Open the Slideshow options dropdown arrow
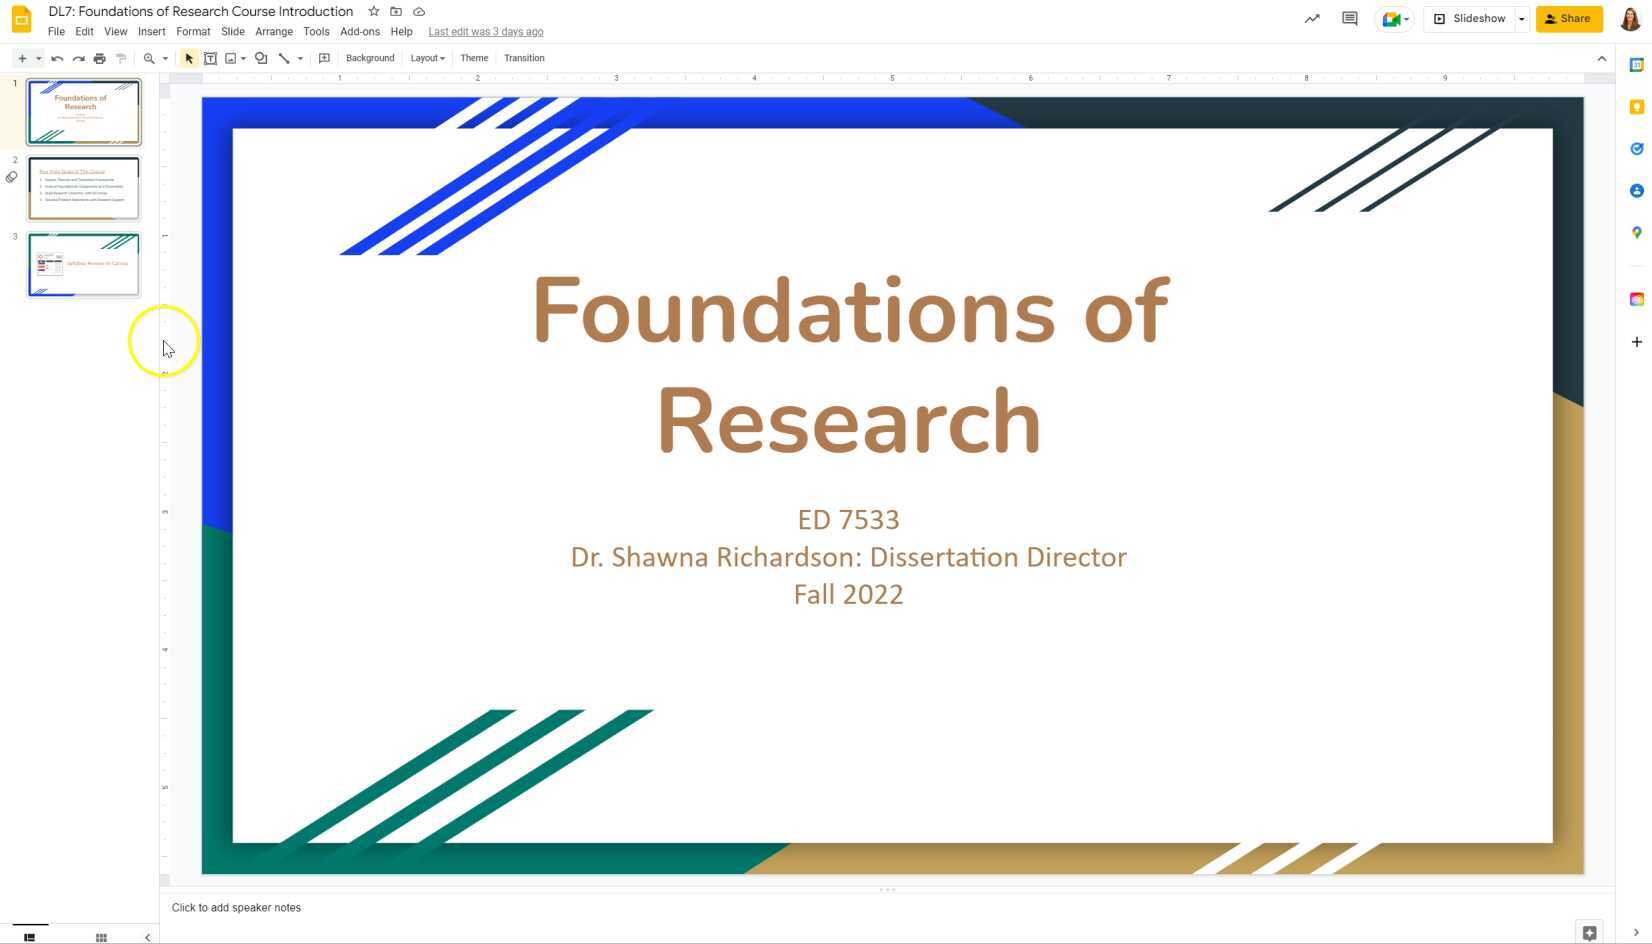Viewport: 1652px width, 944px height. (x=1521, y=18)
